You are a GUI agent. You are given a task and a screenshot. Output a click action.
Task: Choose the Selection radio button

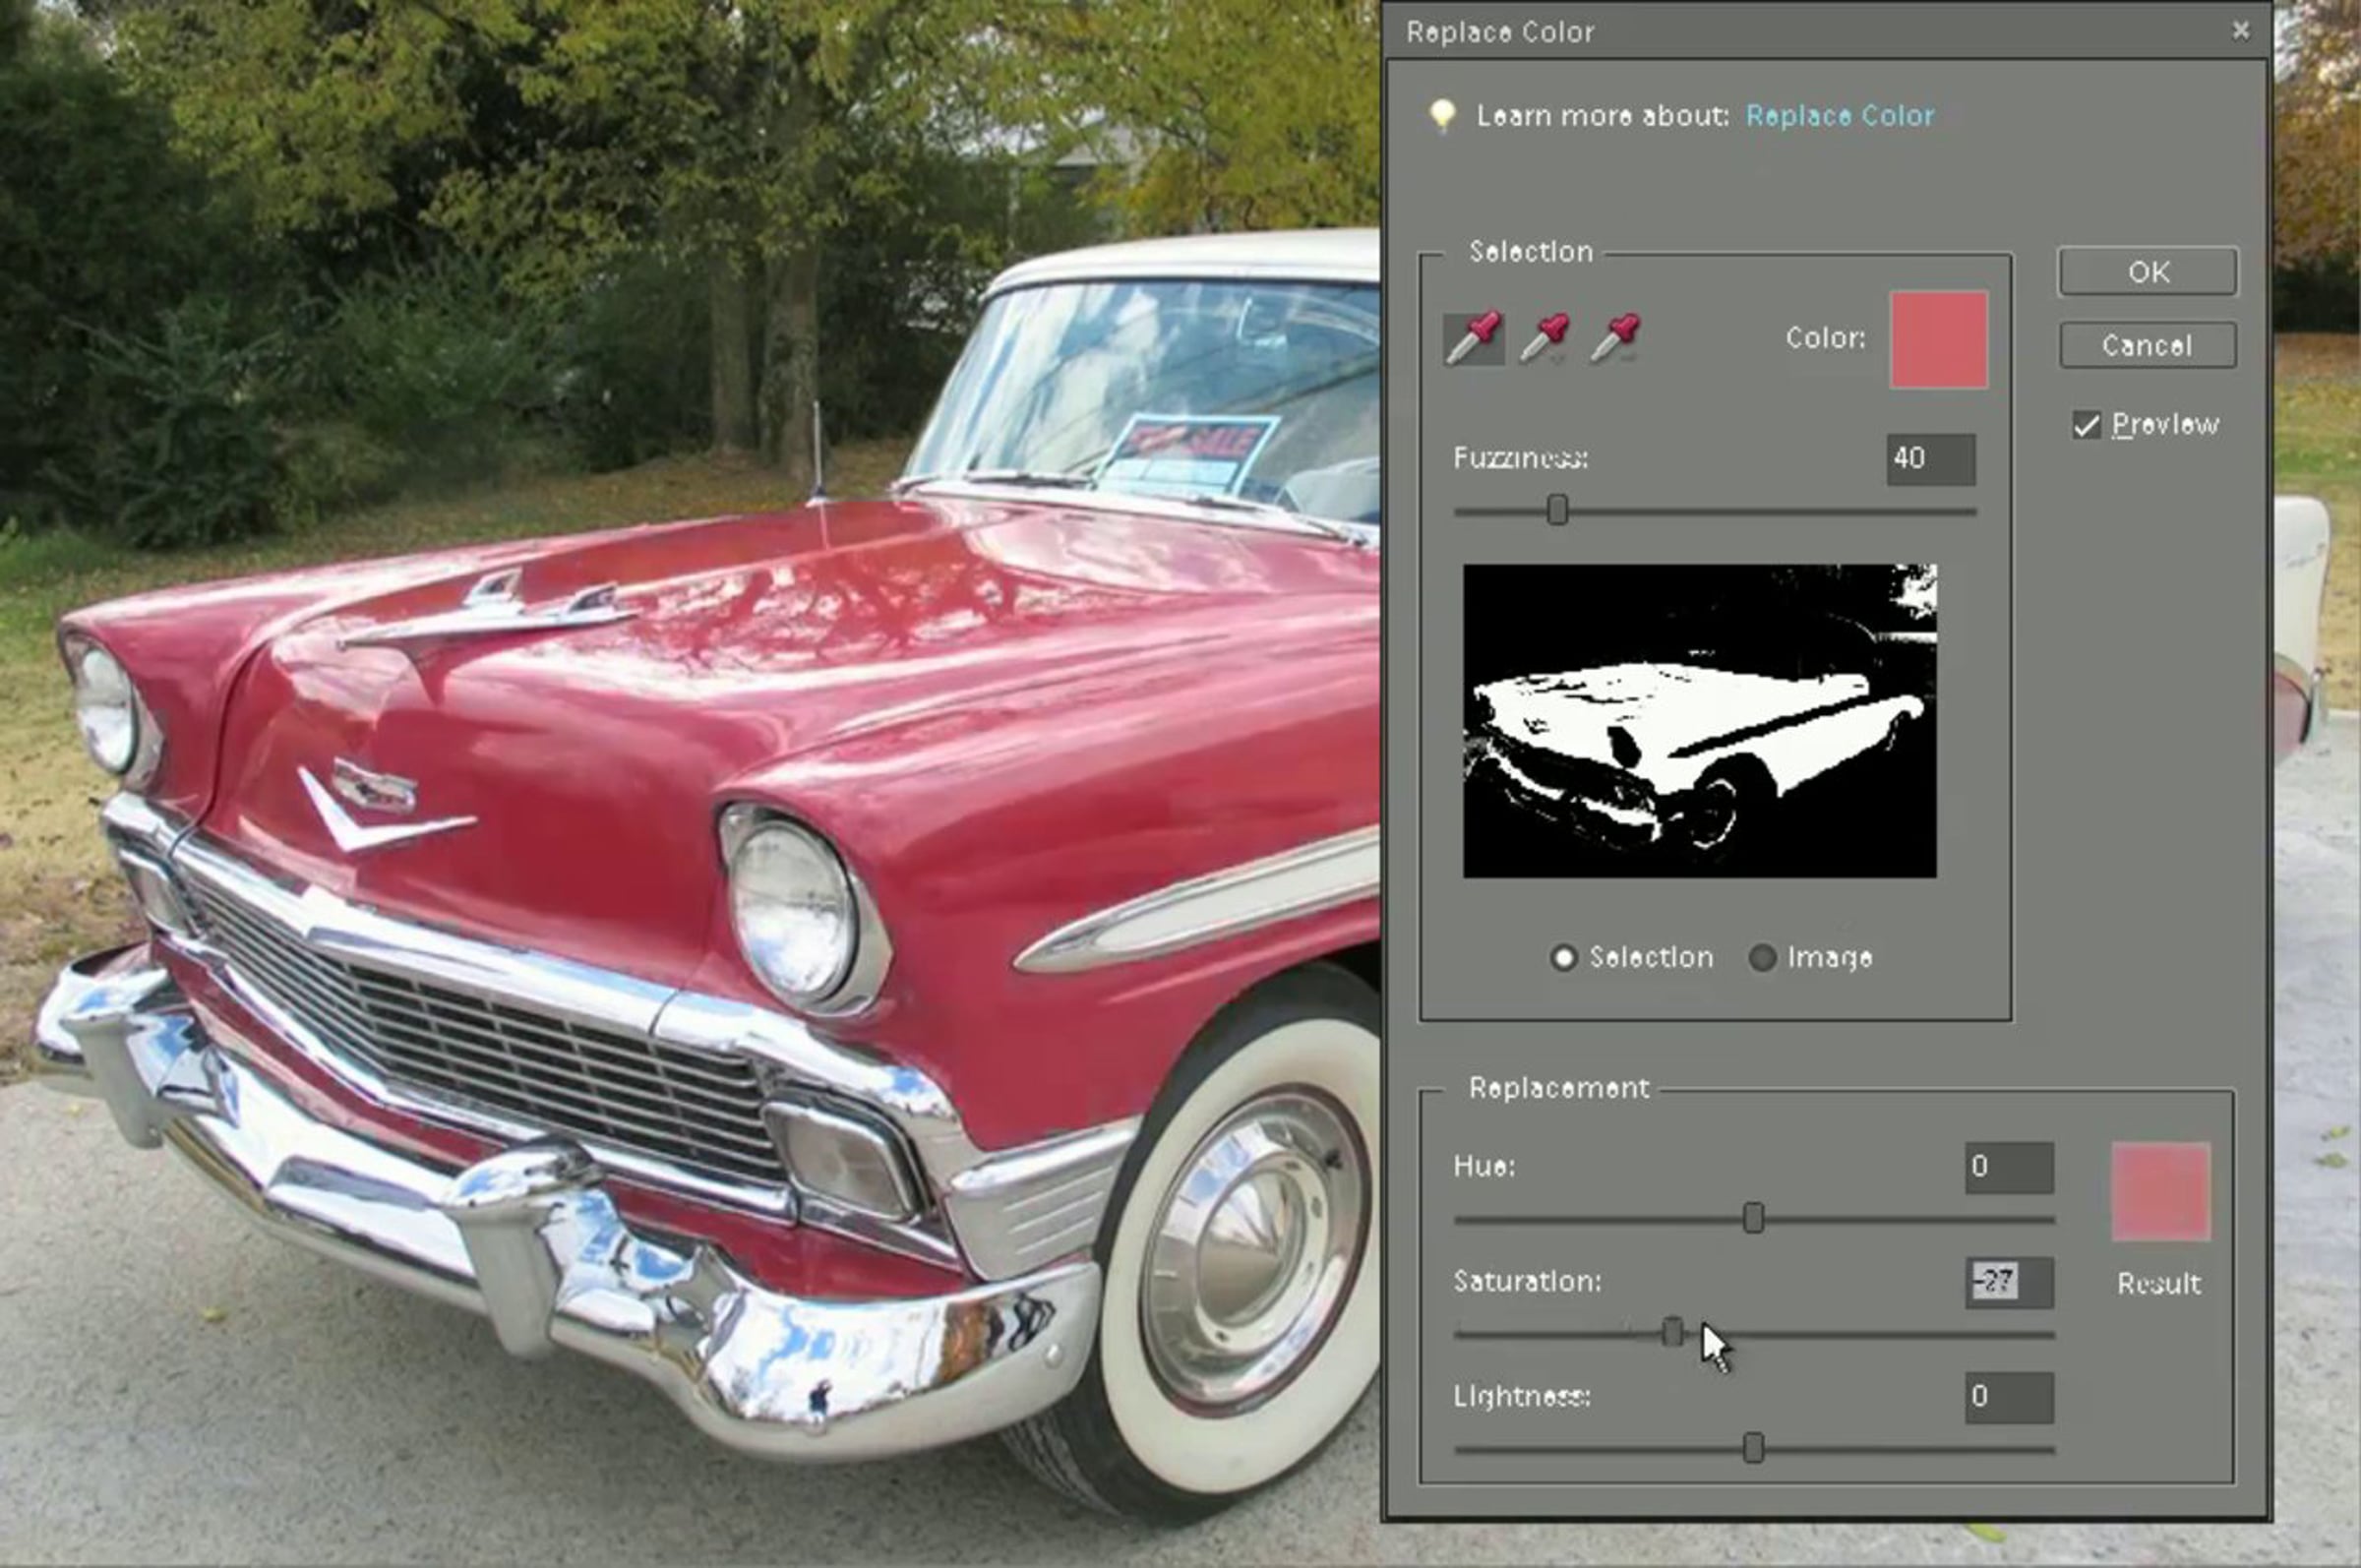(x=1563, y=957)
